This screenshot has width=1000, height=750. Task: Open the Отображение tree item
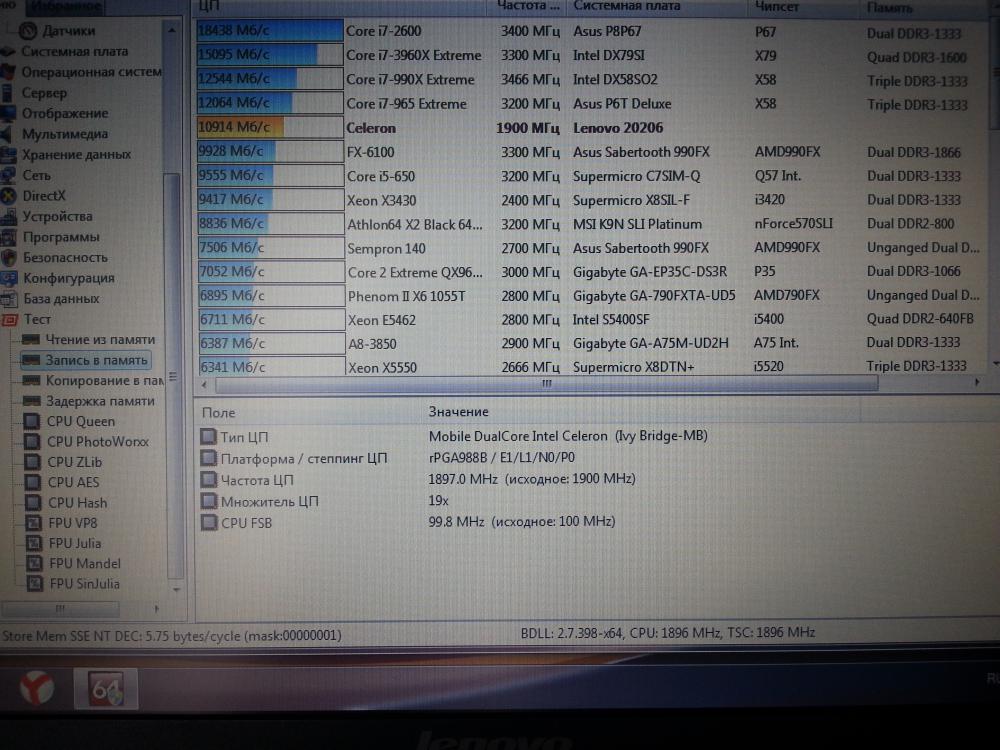coord(65,113)
